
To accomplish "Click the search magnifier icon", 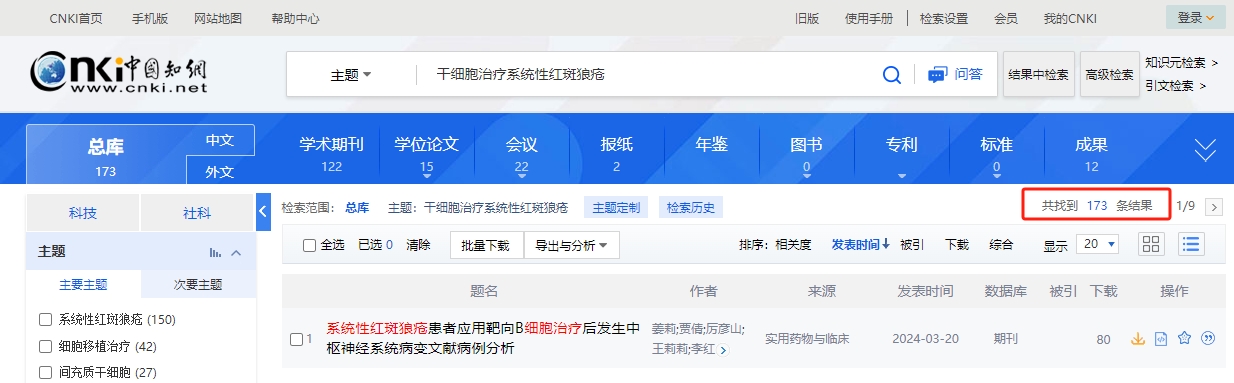I will (892, 74).
